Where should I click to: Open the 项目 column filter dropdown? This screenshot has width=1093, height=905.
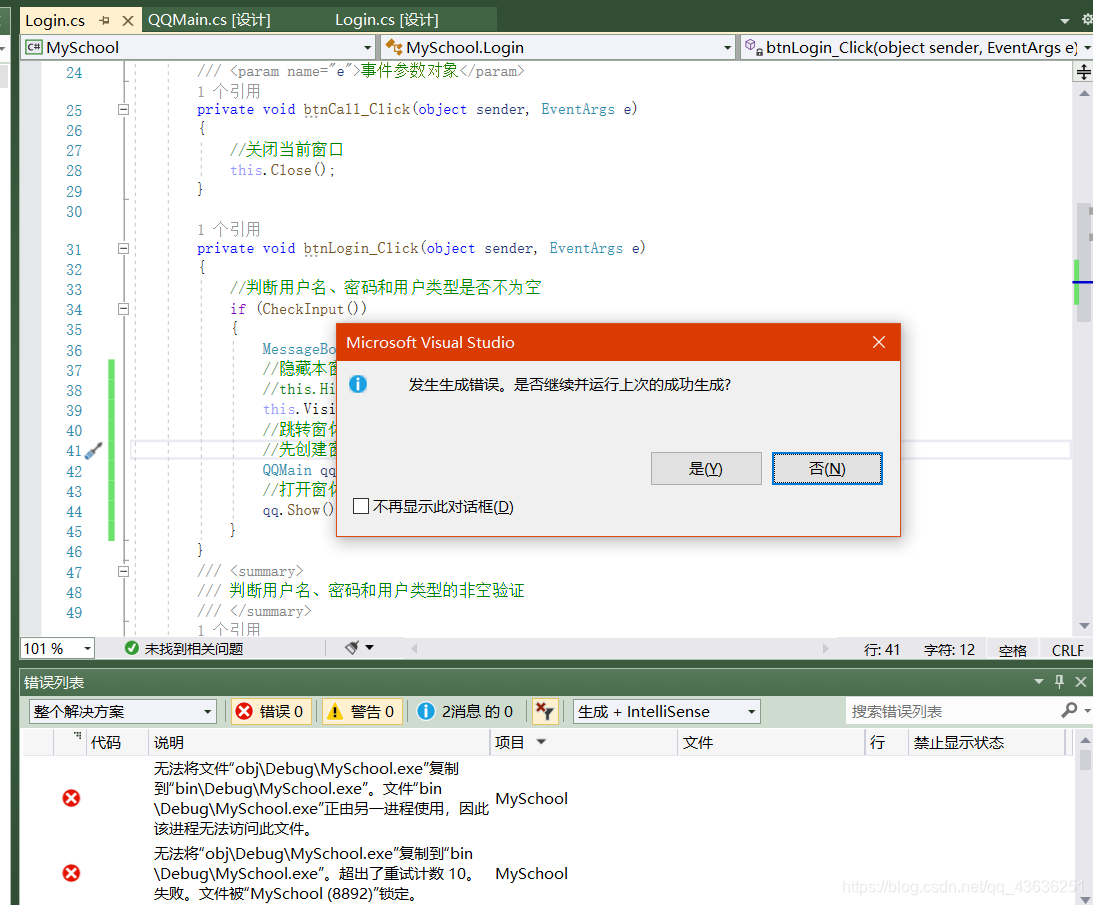pyautogui.click(x=541, y=742)
